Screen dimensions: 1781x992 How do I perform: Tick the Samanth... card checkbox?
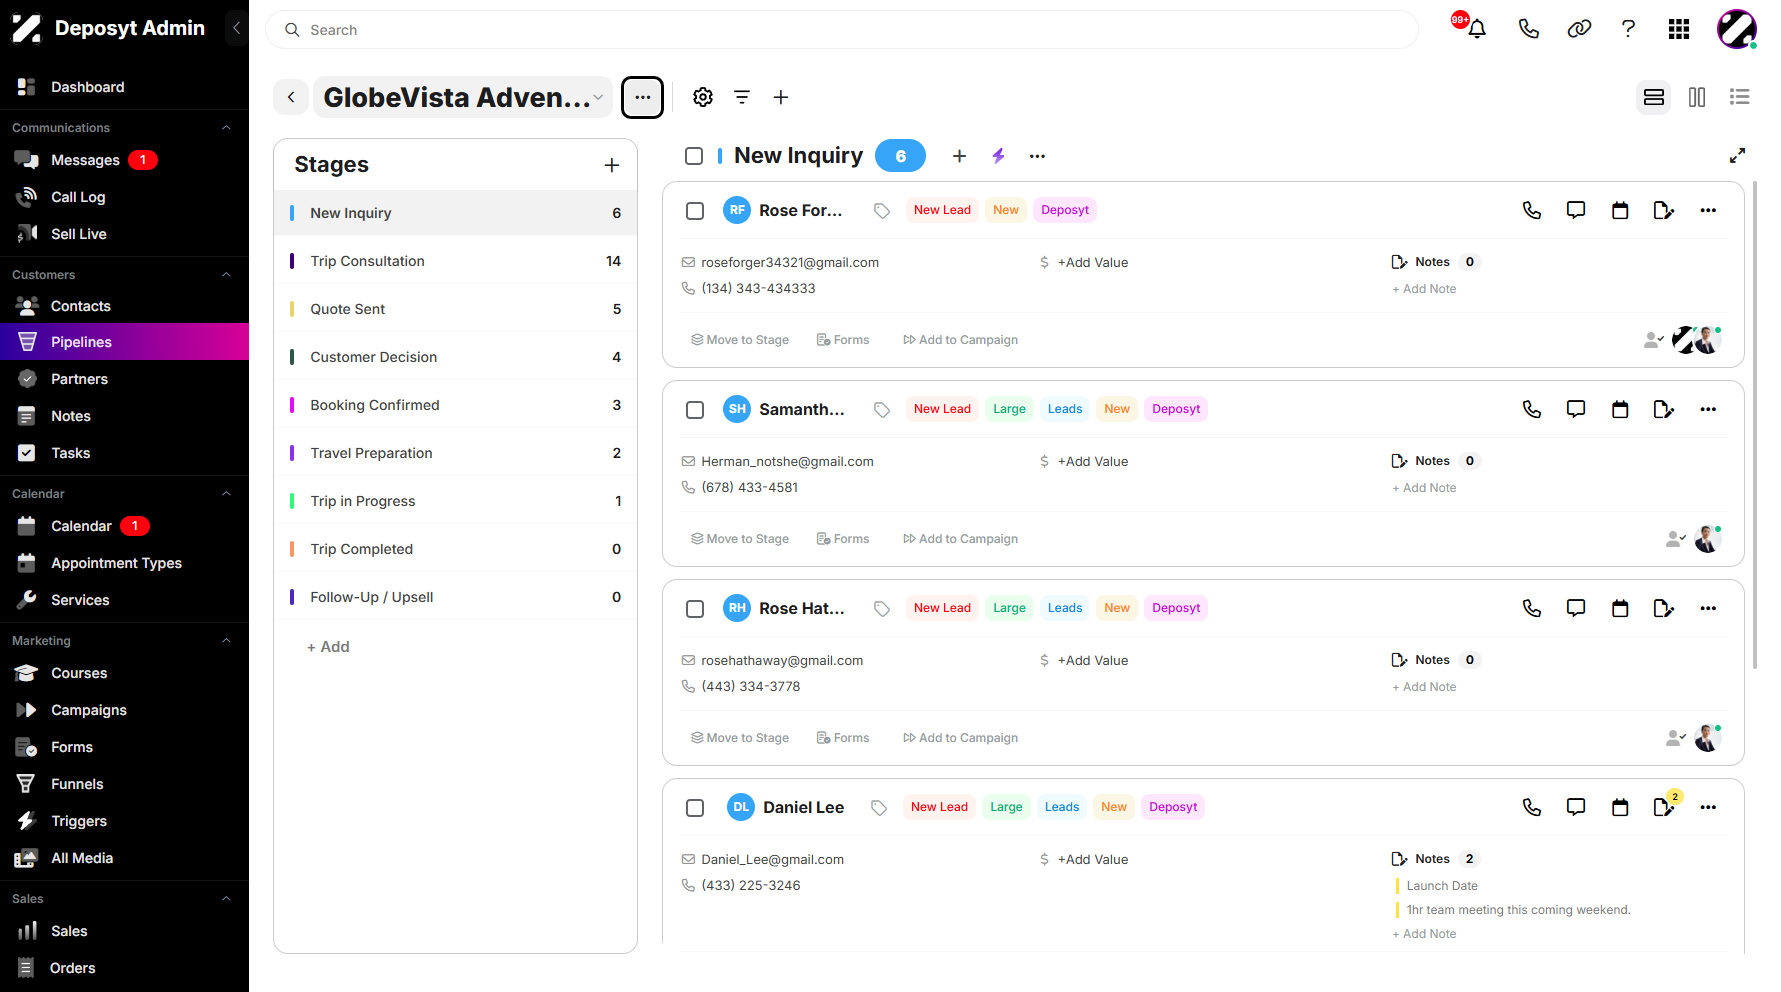(695, 410)
